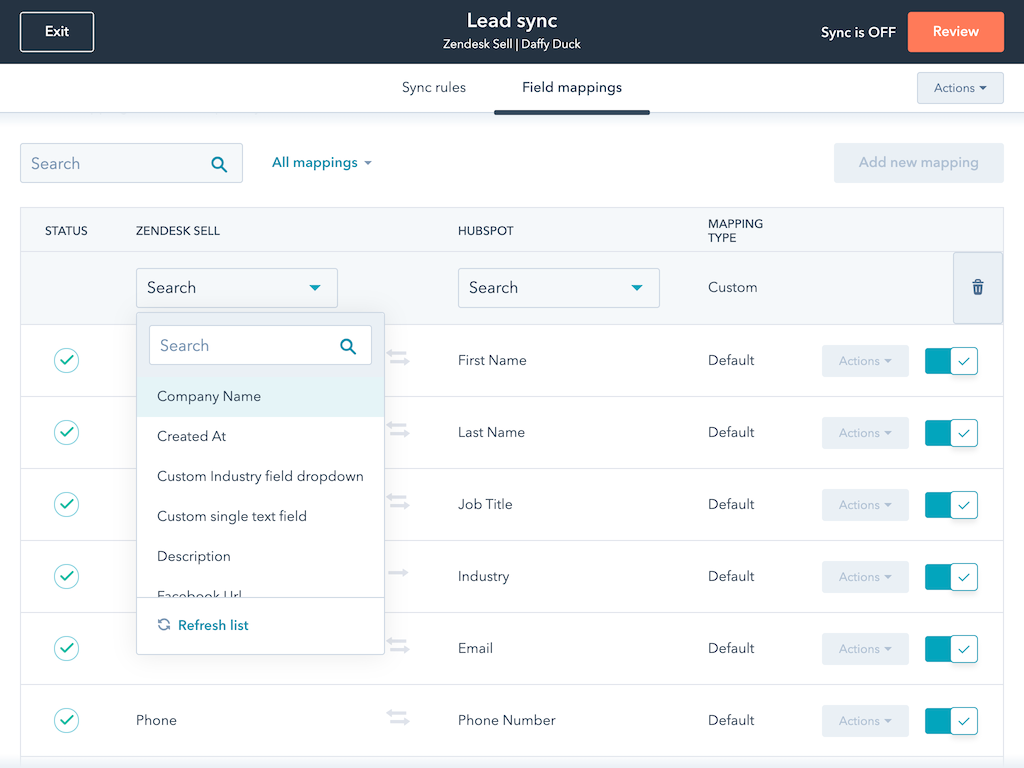
Task: Disable the toggle on the First Name mapping
Action: [950, 360]
